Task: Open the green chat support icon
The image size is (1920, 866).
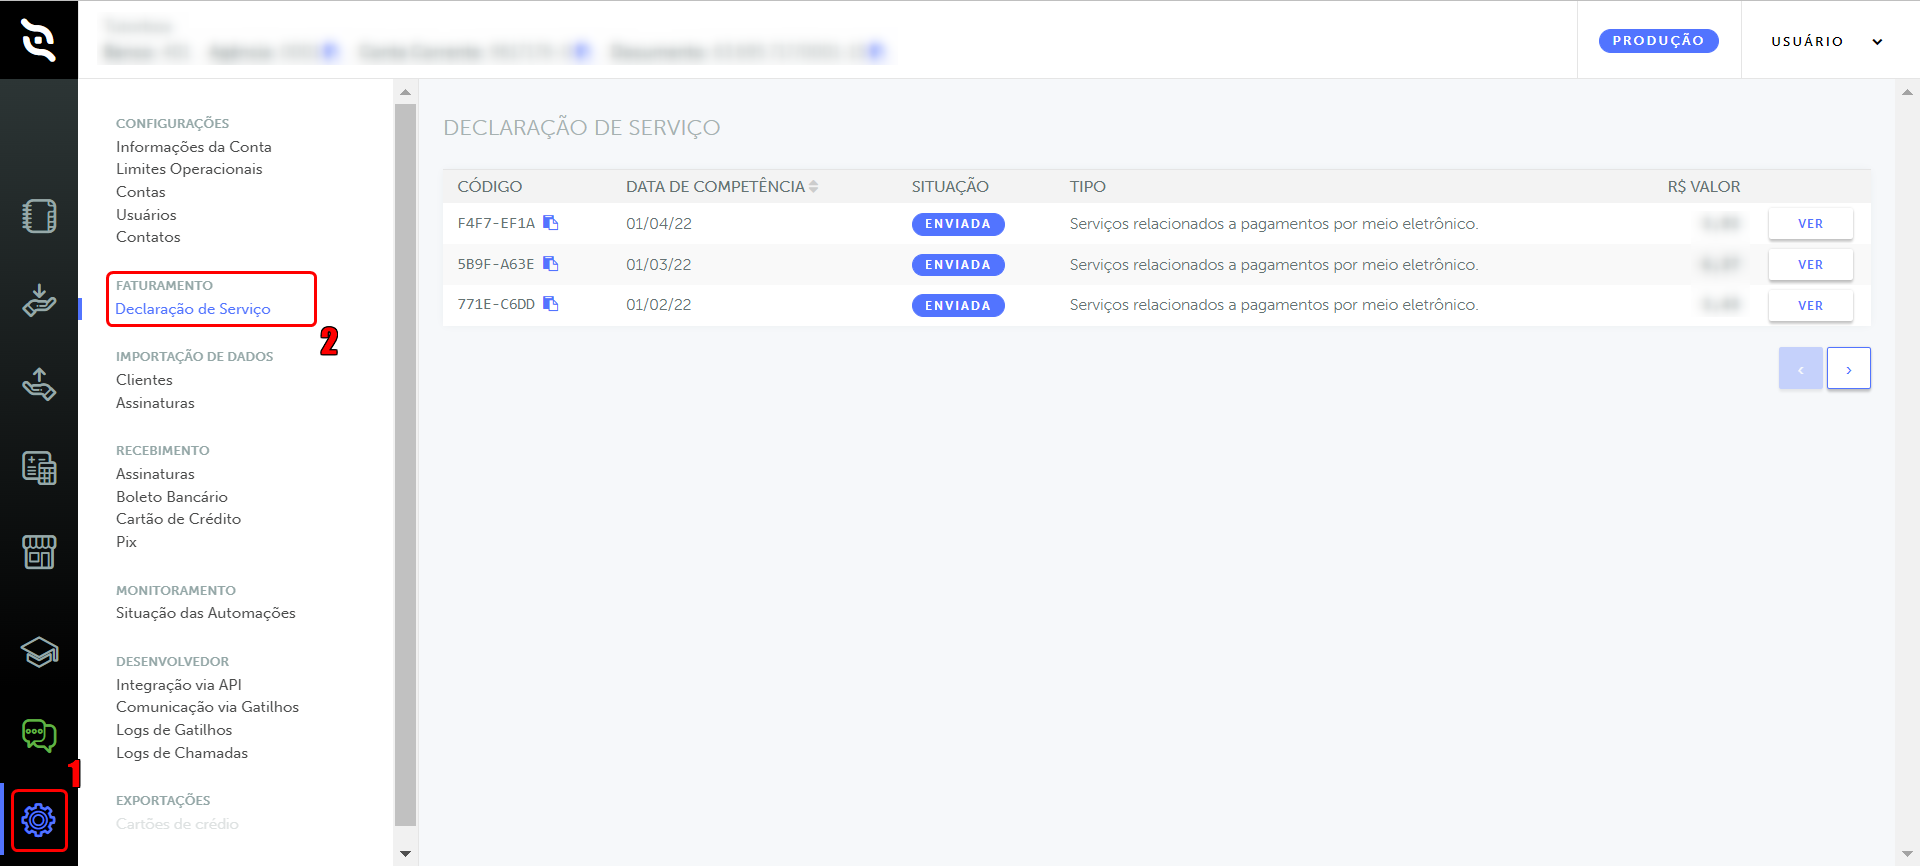Action: (x=39, y=736)
